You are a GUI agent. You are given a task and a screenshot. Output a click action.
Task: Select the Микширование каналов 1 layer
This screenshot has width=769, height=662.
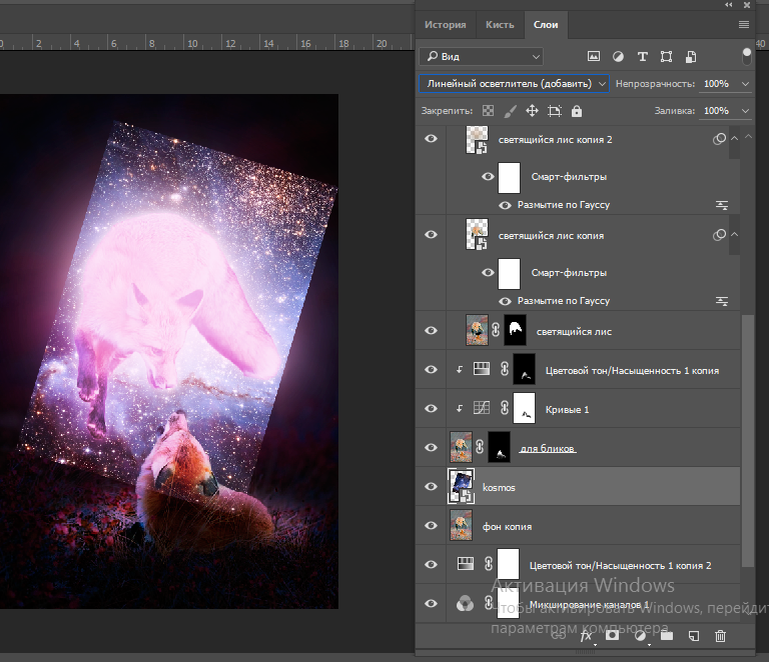click(x=589, y=605)
